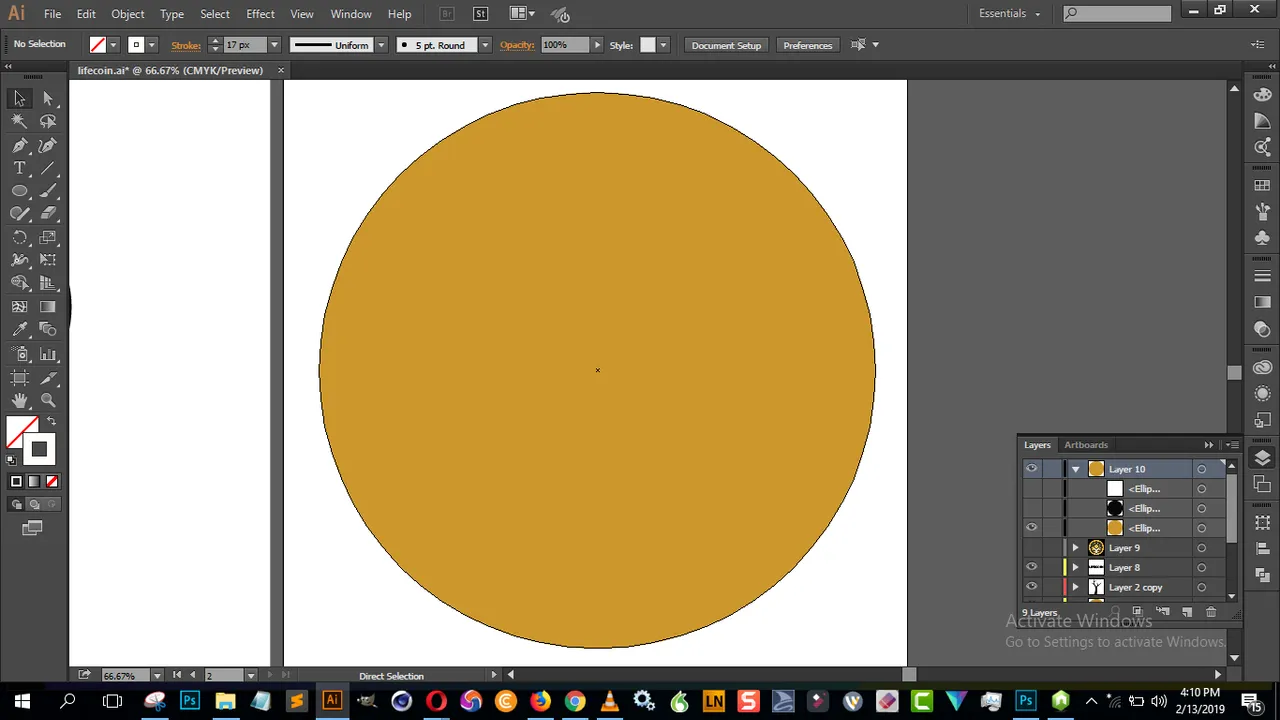Select the Free Transform tool
The image size is (1280, 720).
pos(48,260)
